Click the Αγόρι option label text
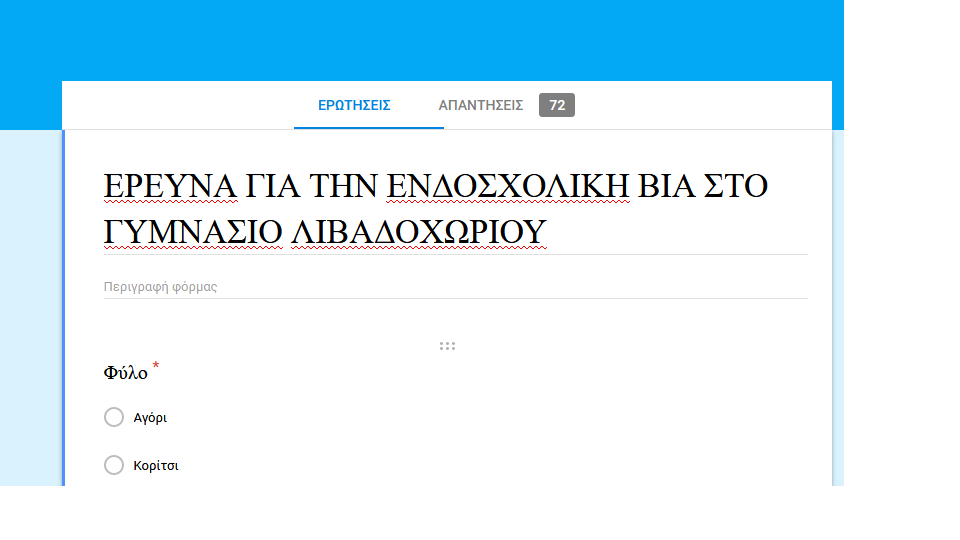The height and width of the screenshot is (540, 960). coord(150,418)
